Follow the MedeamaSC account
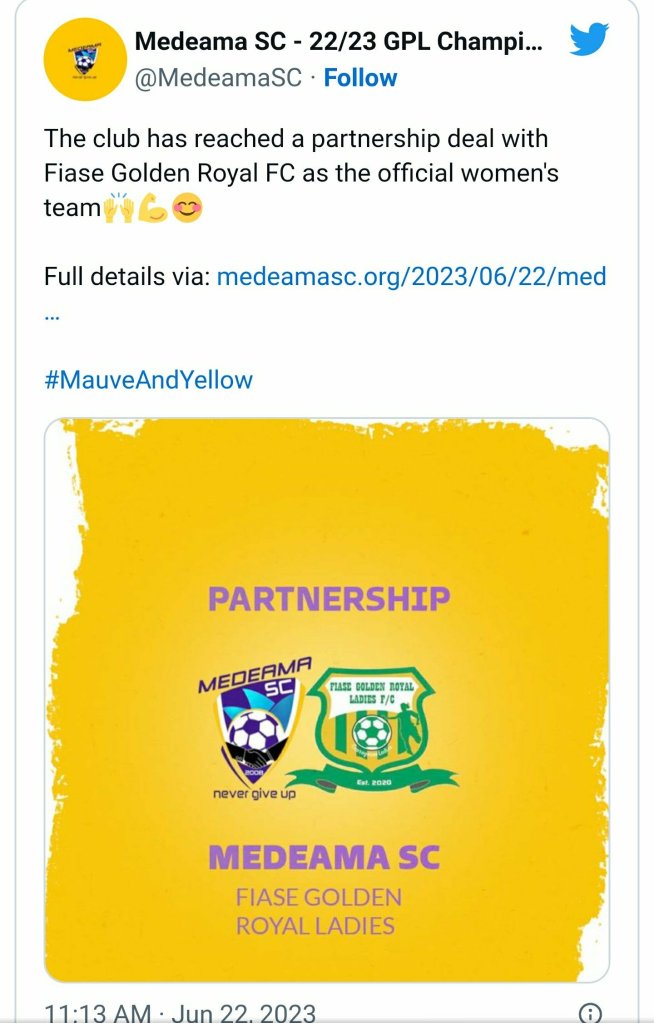Viewport: 654px width, 1023px height. tap(360, 78)
